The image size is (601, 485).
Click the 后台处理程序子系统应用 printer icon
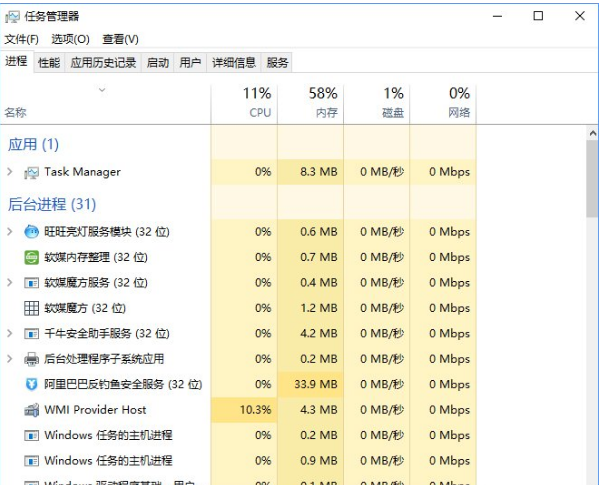(31, 359)
